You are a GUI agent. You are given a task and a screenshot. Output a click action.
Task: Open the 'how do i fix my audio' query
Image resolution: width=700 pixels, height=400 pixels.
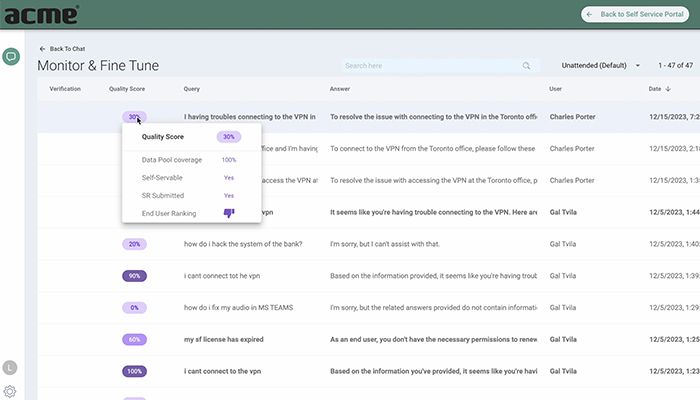pos(240,308)
